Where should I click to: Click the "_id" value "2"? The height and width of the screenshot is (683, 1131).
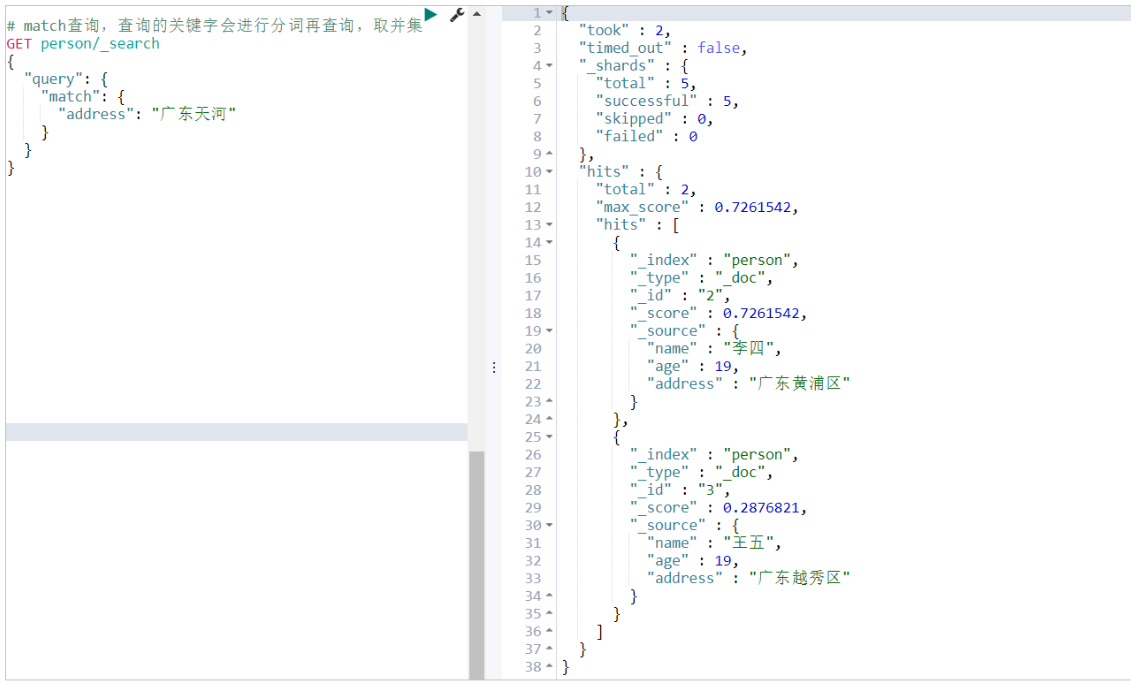(710, 296)
